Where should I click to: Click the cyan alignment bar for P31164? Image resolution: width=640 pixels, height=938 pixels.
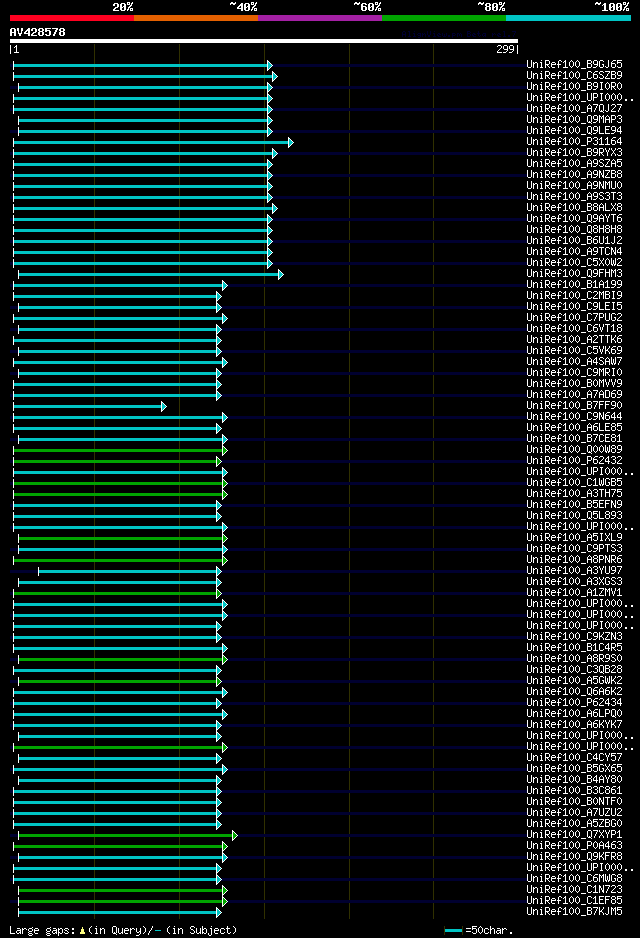point(153,142)
